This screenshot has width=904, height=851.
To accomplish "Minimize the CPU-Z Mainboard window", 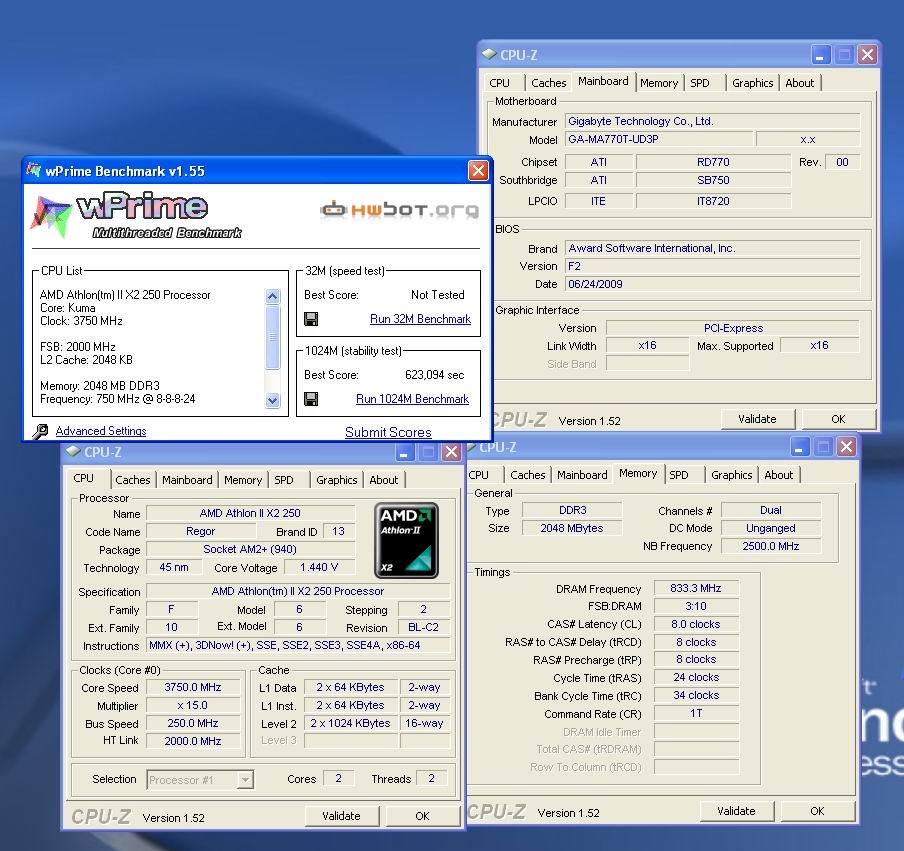I will point(820,55).
